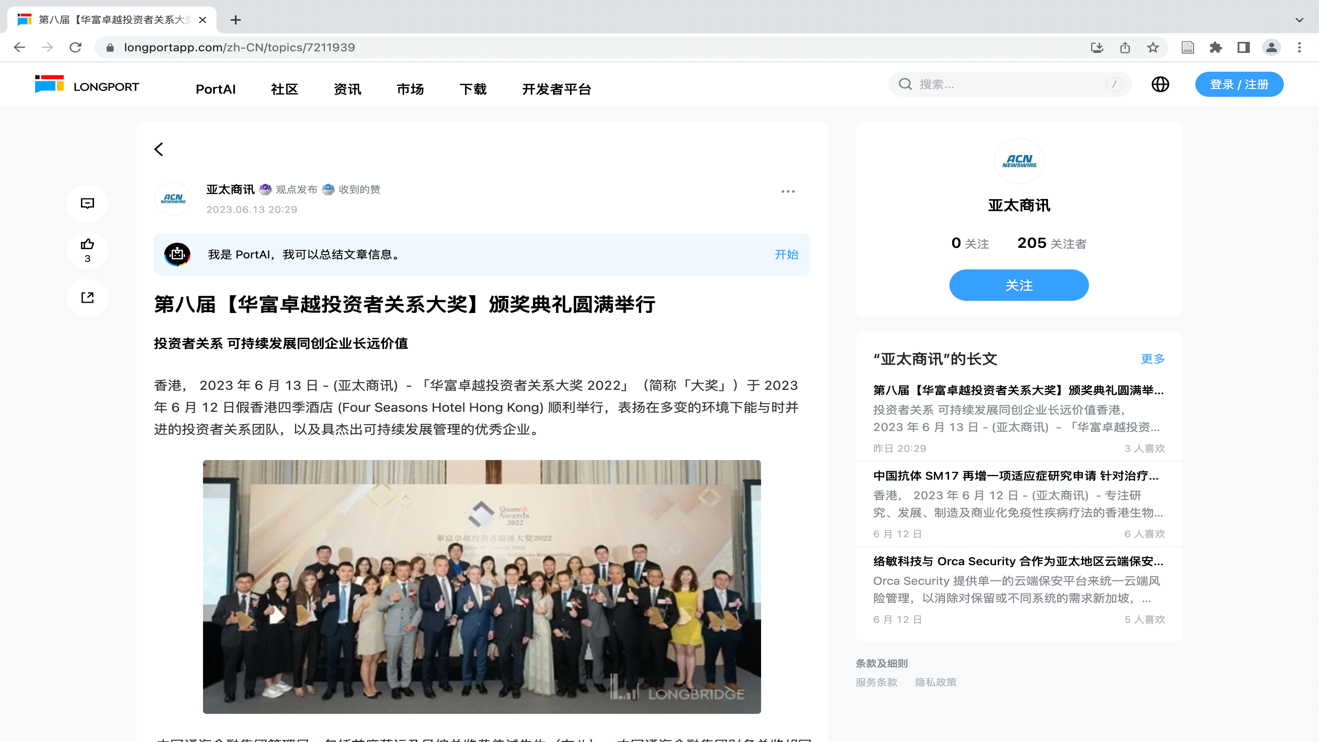Go back with the article back chevron

pyautogui.click(x=159, y=149)
